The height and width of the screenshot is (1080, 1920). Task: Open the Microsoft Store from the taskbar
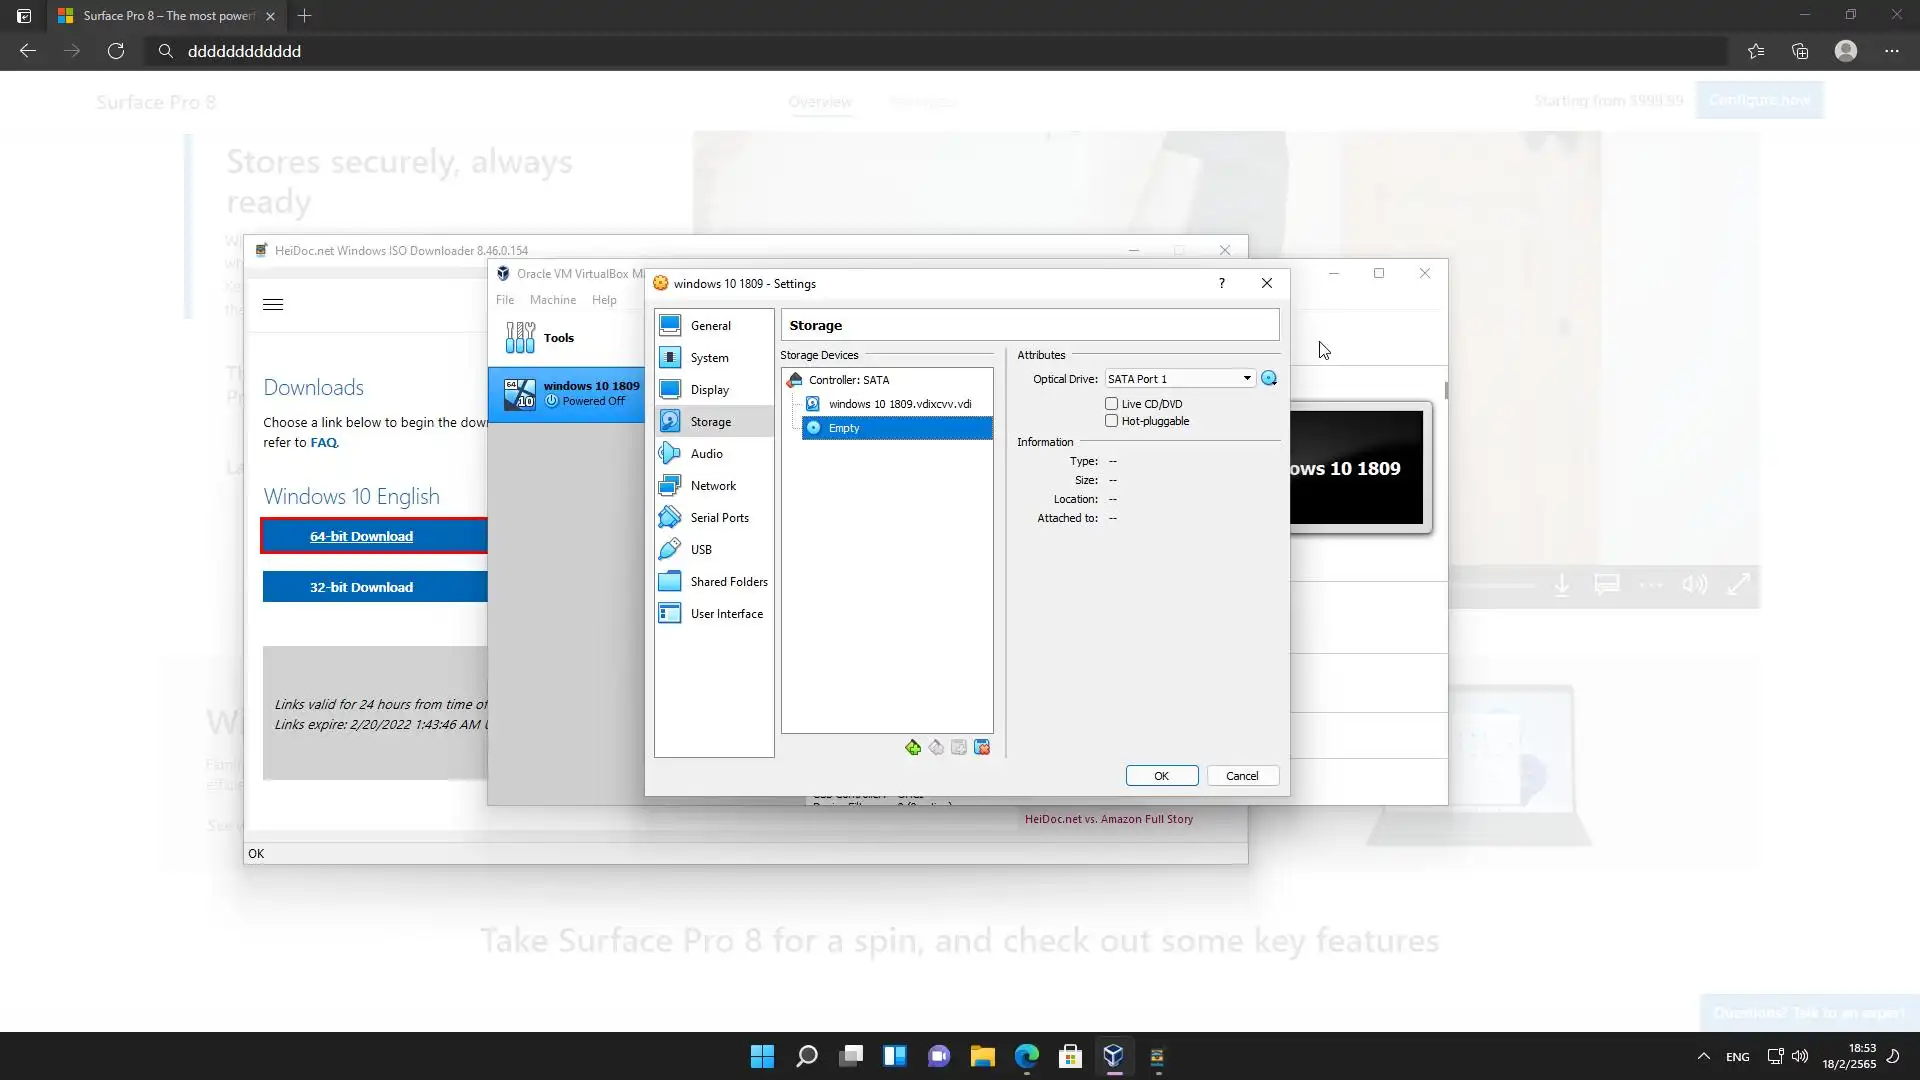click(x=1070, y=1057)
